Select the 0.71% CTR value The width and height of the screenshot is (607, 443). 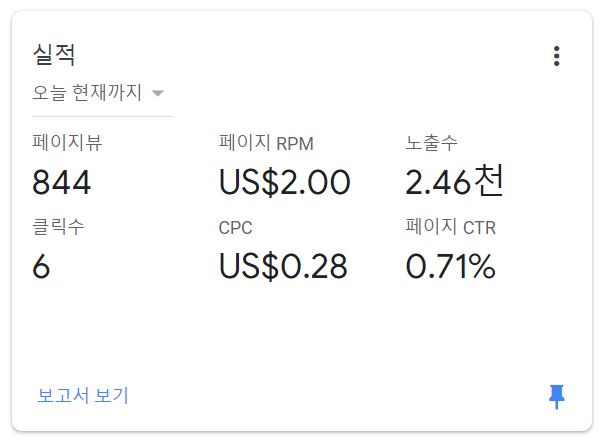[451, 266]
